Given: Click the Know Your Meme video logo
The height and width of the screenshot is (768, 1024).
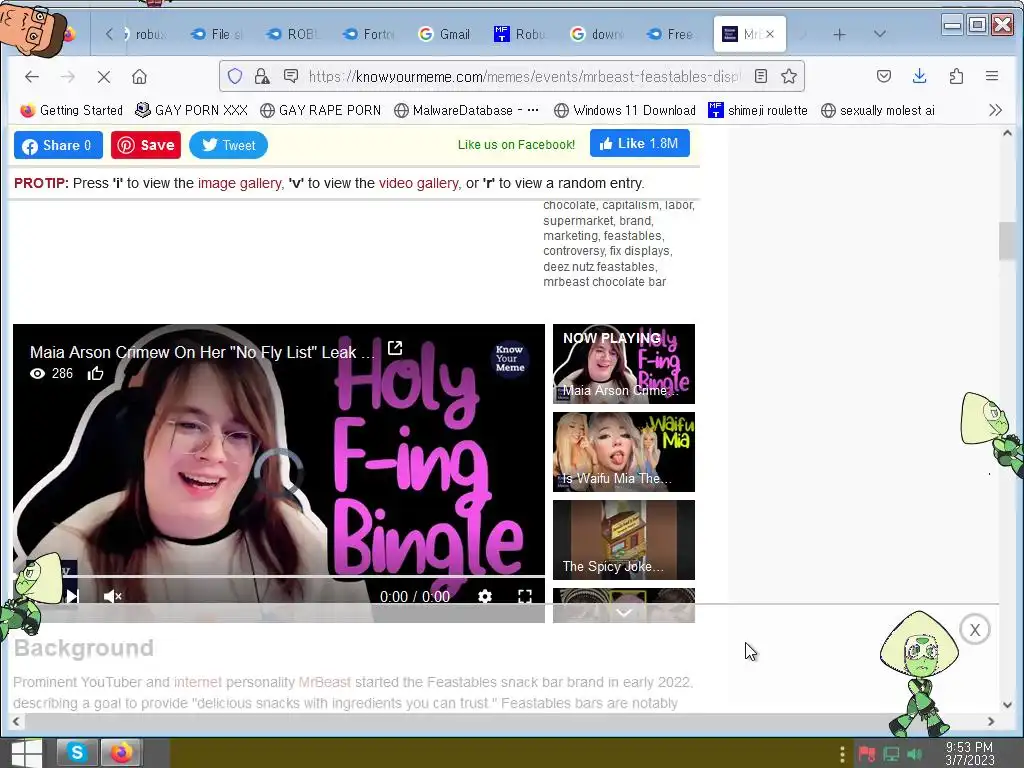Looking at the screenshot, I should 509,358.
